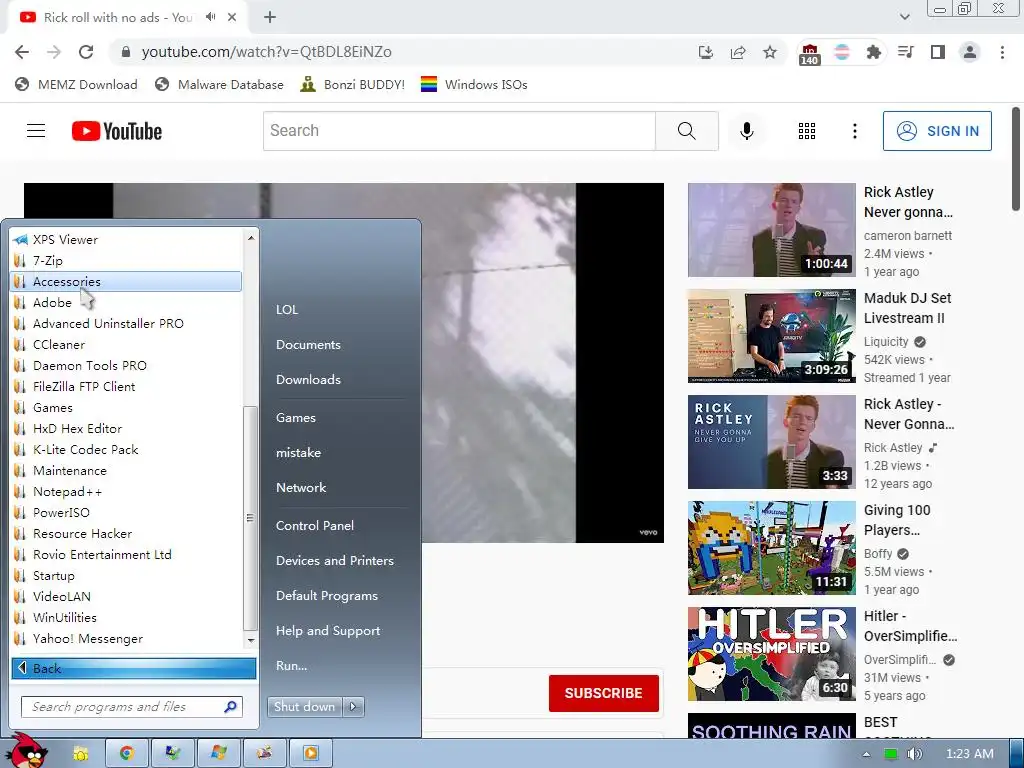Mute the tab via the speaker icon
The image size is (1024, 768).
coord(210,17)
